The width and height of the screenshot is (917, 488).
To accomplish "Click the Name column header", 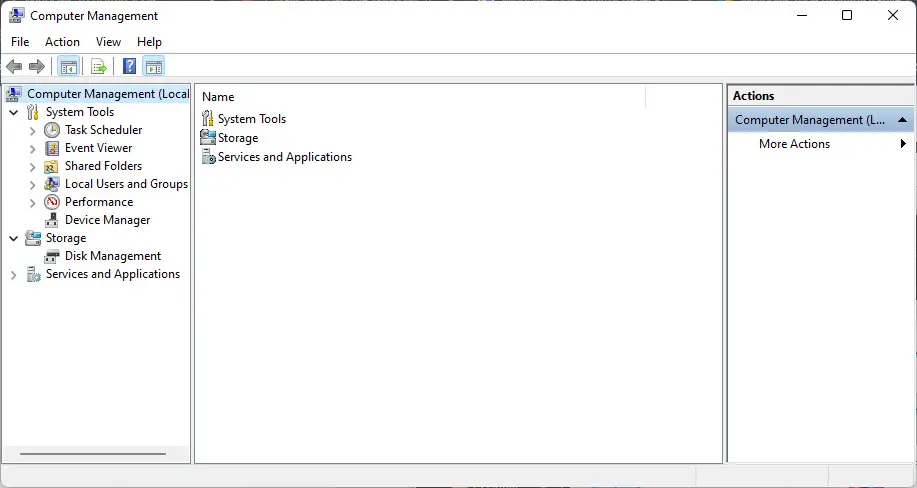I will [423, 97].
